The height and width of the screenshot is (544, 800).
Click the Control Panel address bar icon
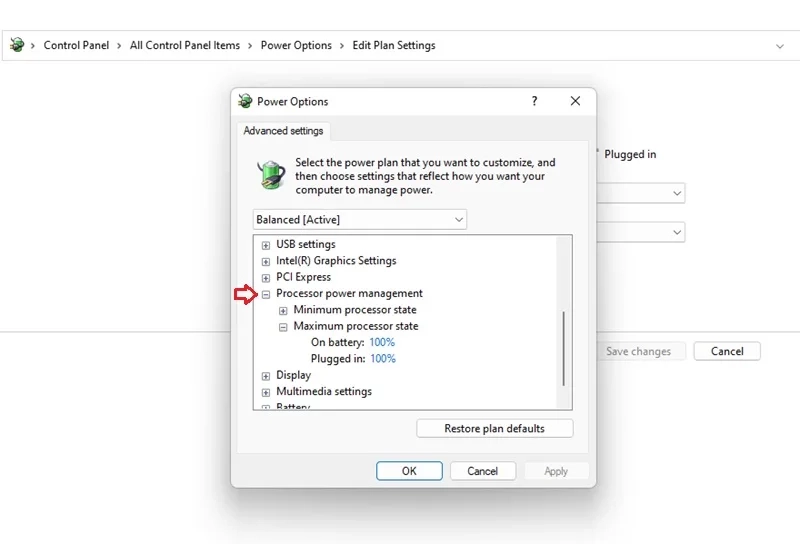click(17, 45)
